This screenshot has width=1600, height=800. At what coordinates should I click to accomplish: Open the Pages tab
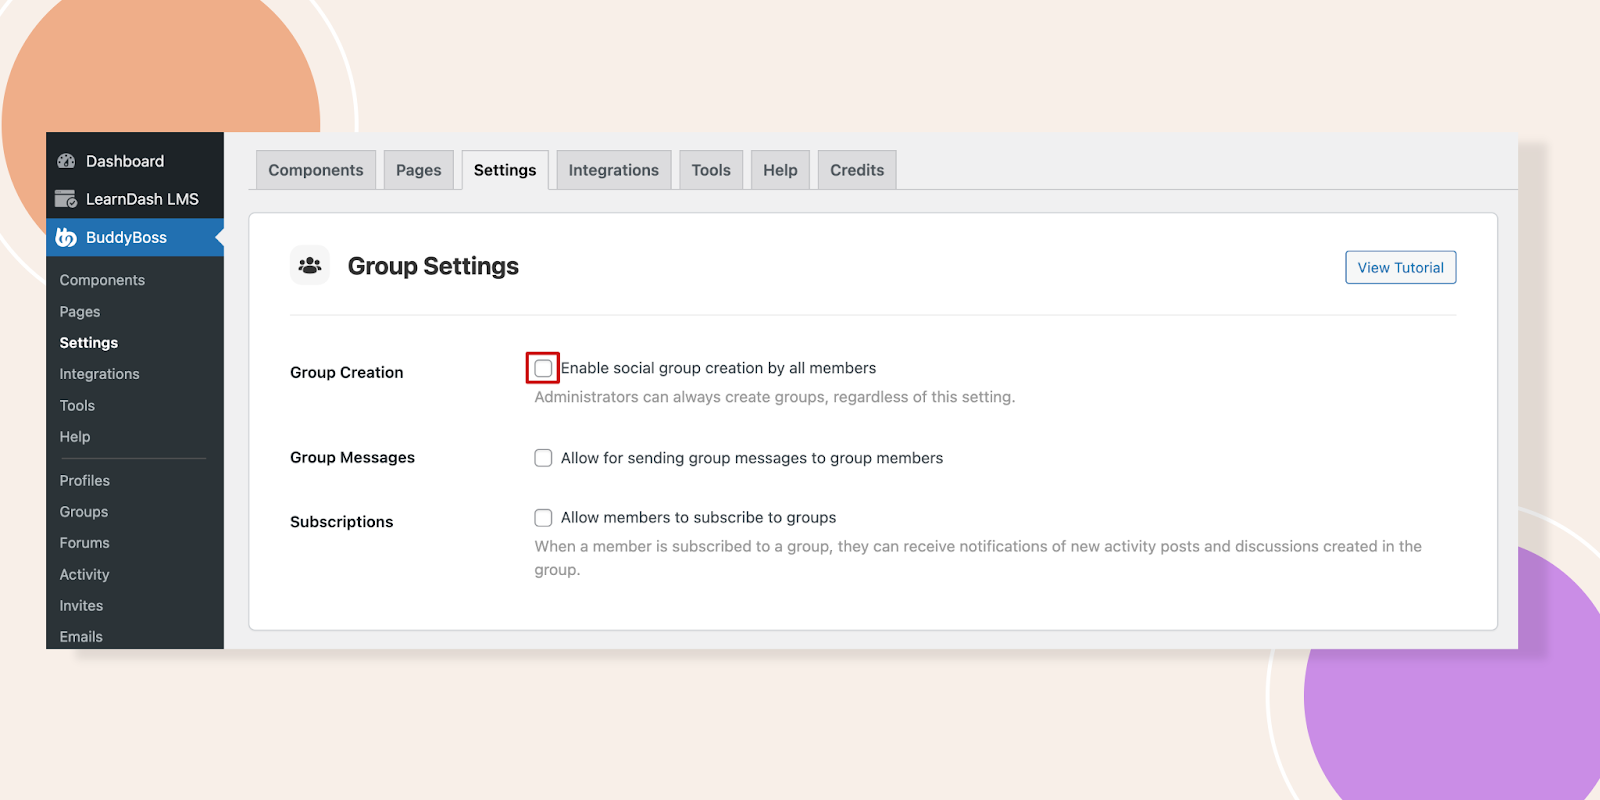tap(418, 170)
